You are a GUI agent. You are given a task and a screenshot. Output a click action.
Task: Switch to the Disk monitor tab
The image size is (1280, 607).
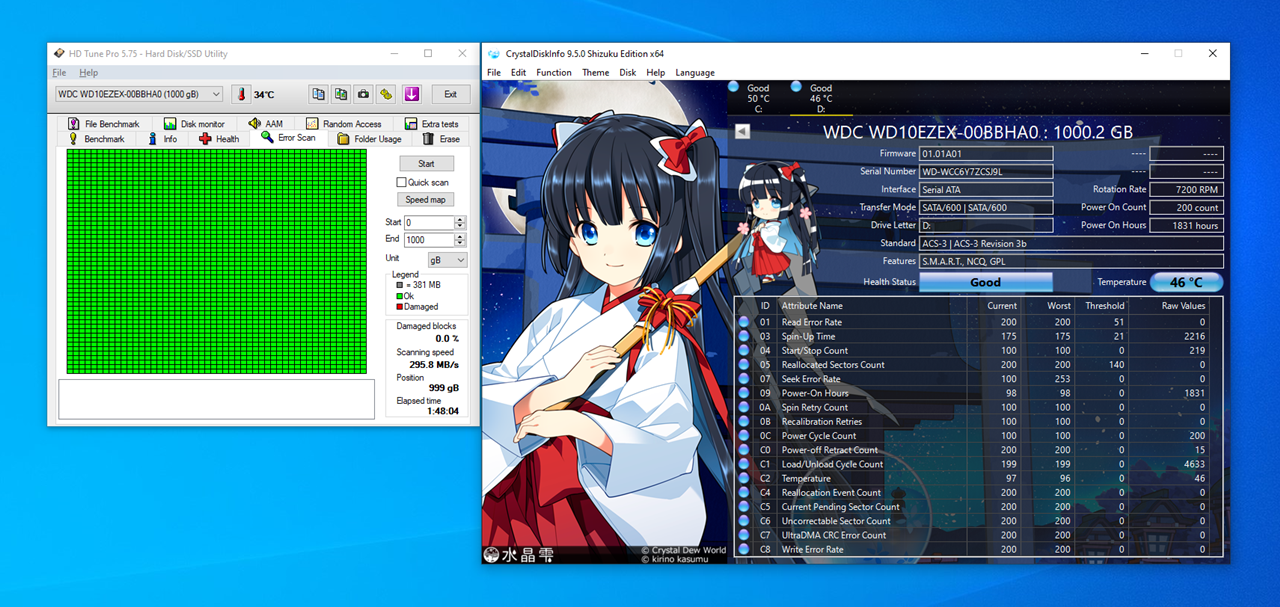(194, 124)
